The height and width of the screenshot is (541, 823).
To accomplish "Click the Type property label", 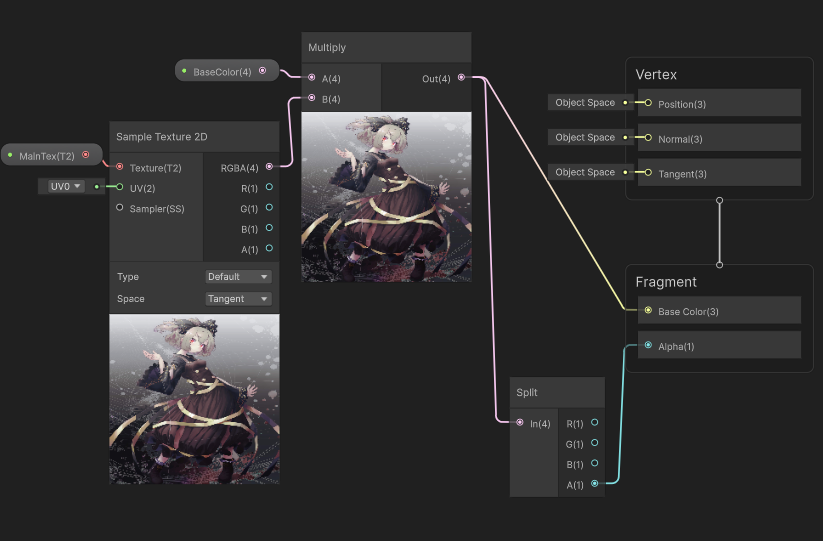I will tap(128, 277).
